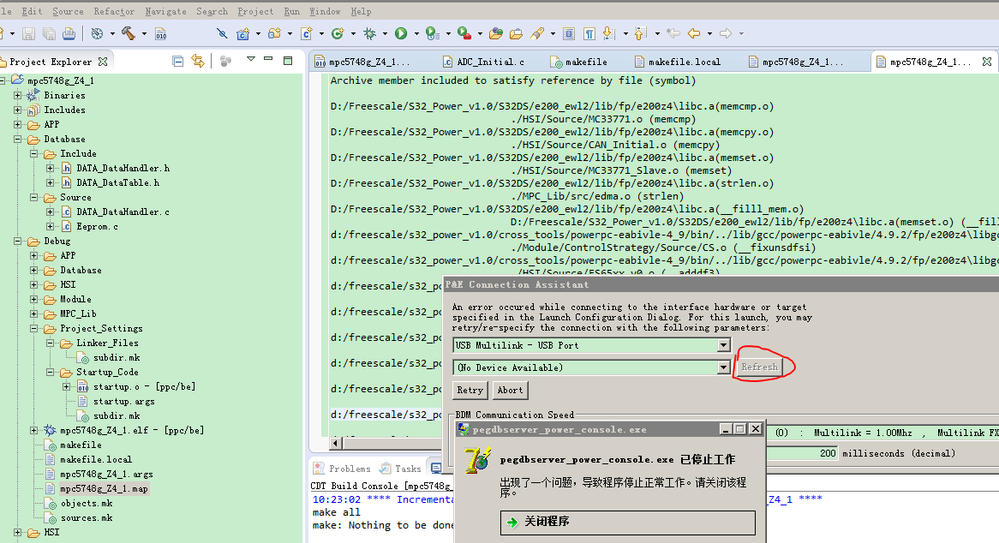Click the New C Source File icon
999x543 pixels.
[306, 34]
